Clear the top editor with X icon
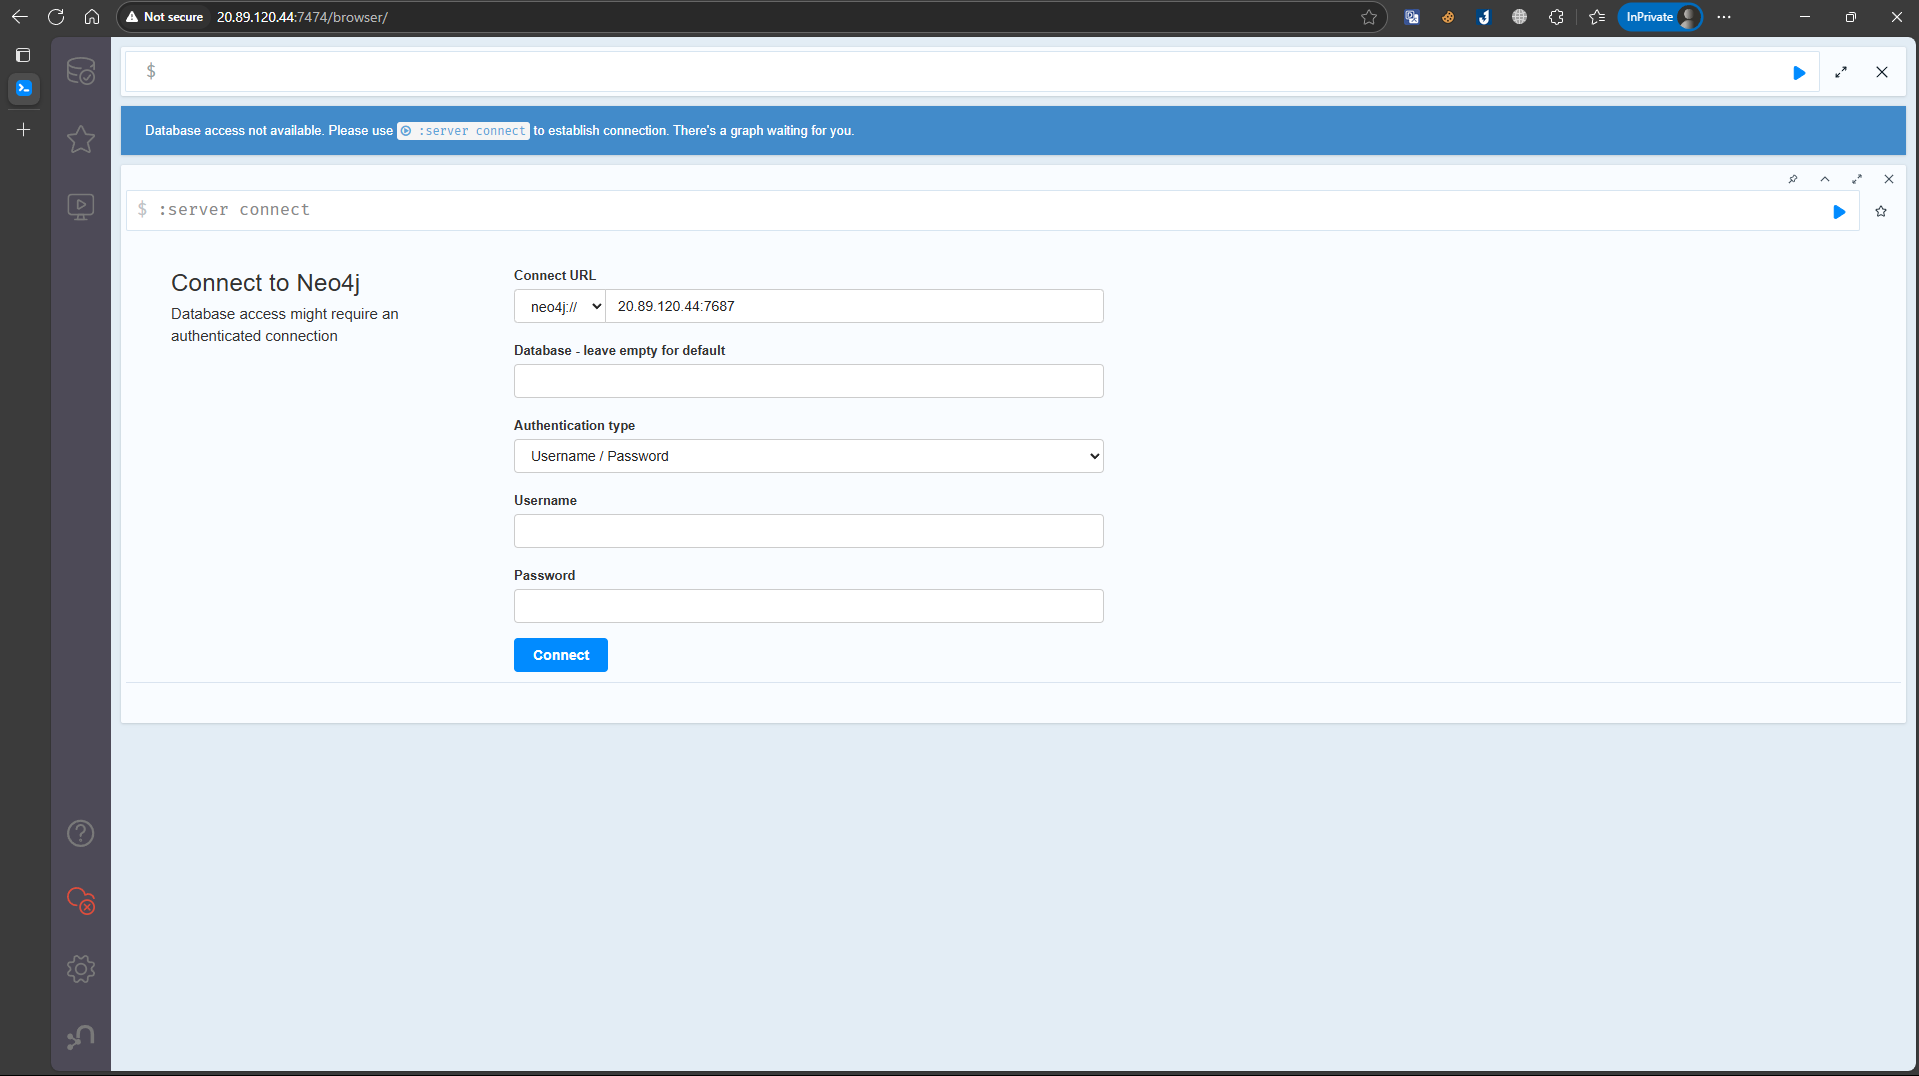Screen dimensions: 1919x1076 click(1882, 72)
